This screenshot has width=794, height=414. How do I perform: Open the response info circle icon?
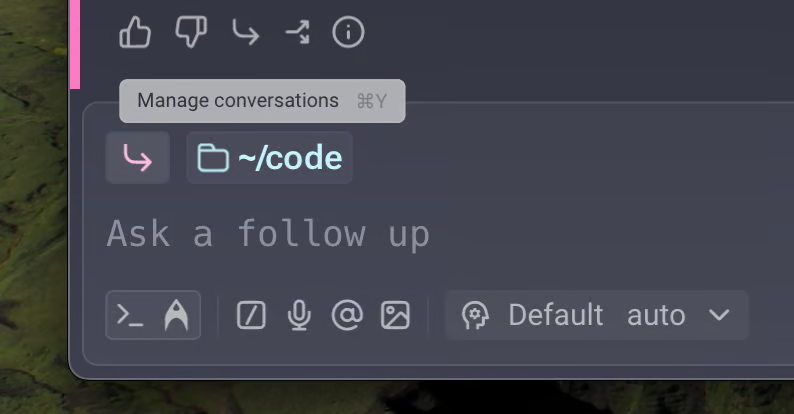tap(348, 32)
